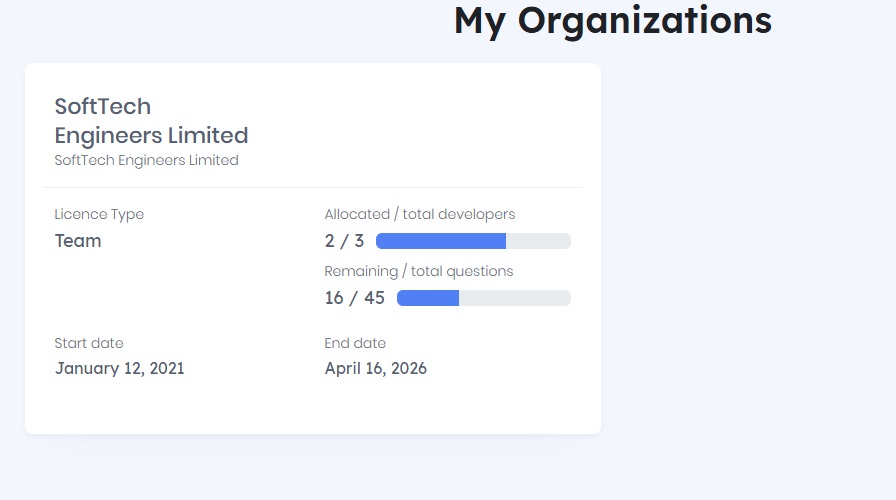Screen dimensions: 896x500
Task: Click the blue filled part of developers bar
Action: point(440,241)
